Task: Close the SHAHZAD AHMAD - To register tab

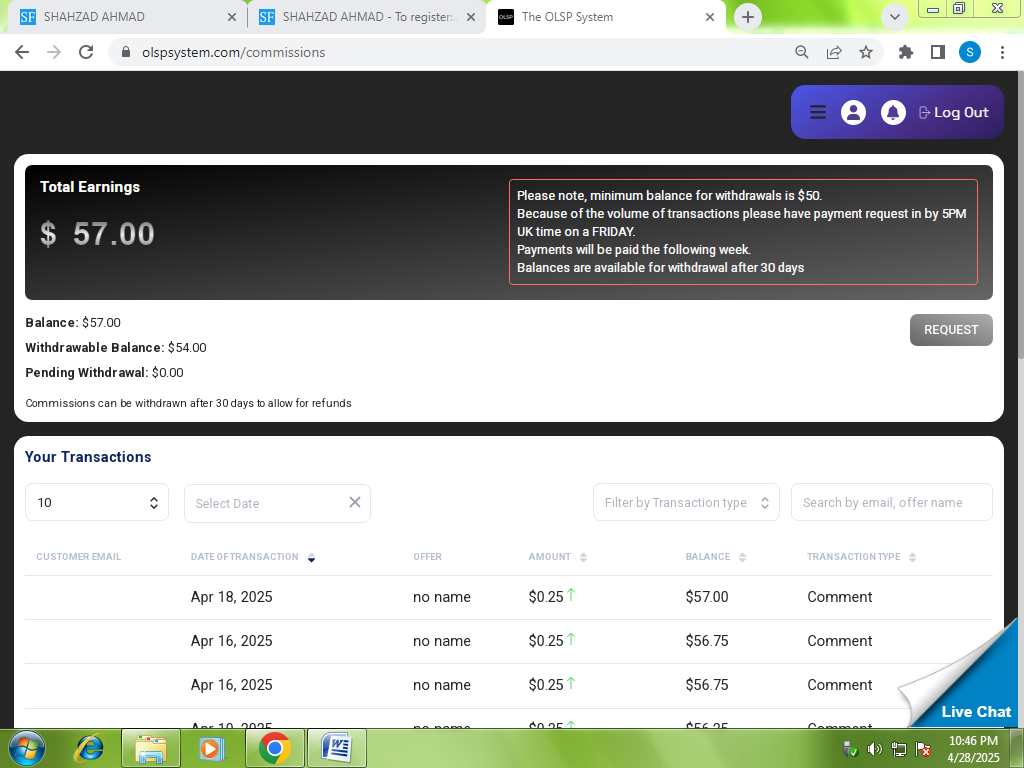Action: coord(471,17)
